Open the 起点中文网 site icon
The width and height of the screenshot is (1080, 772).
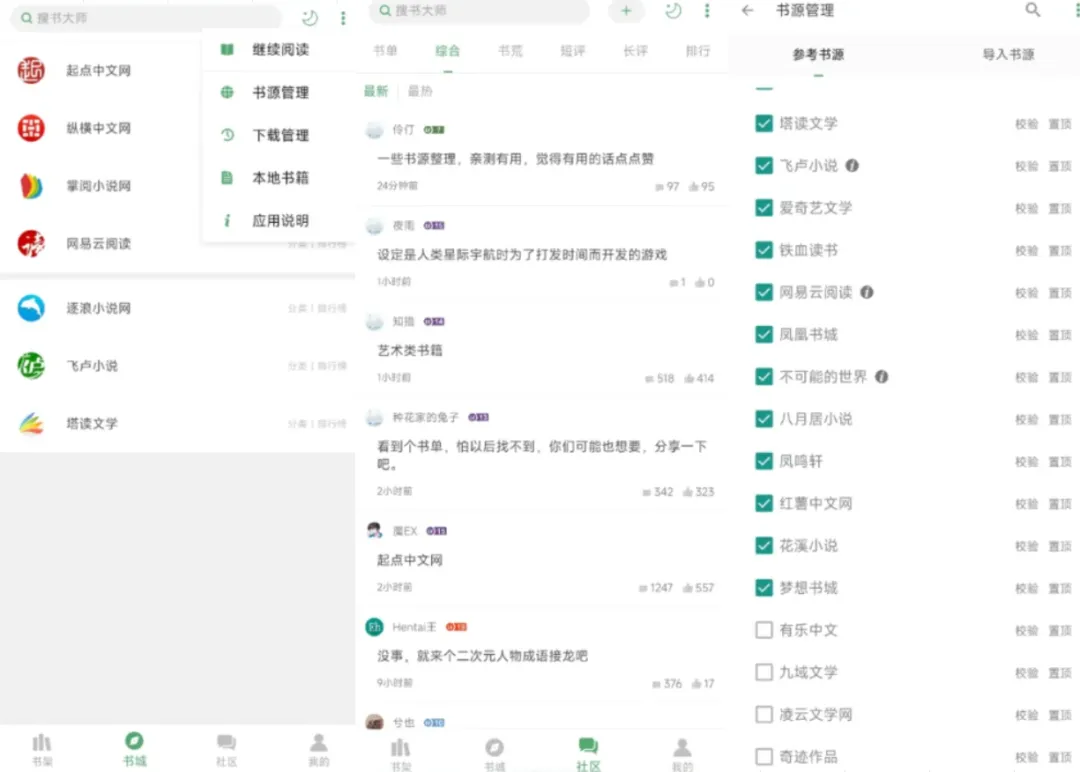(31, 70)
